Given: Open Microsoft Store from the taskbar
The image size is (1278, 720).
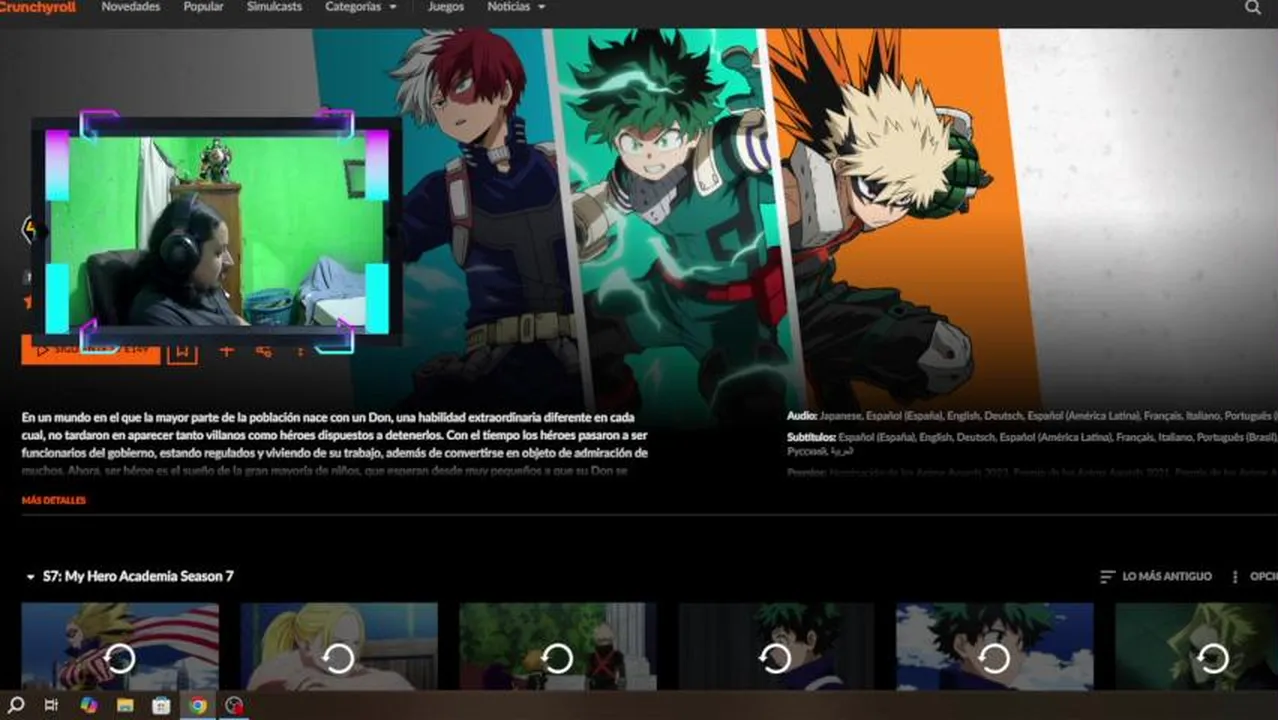Looking at the screenshot, I should [x=161, y=705].
